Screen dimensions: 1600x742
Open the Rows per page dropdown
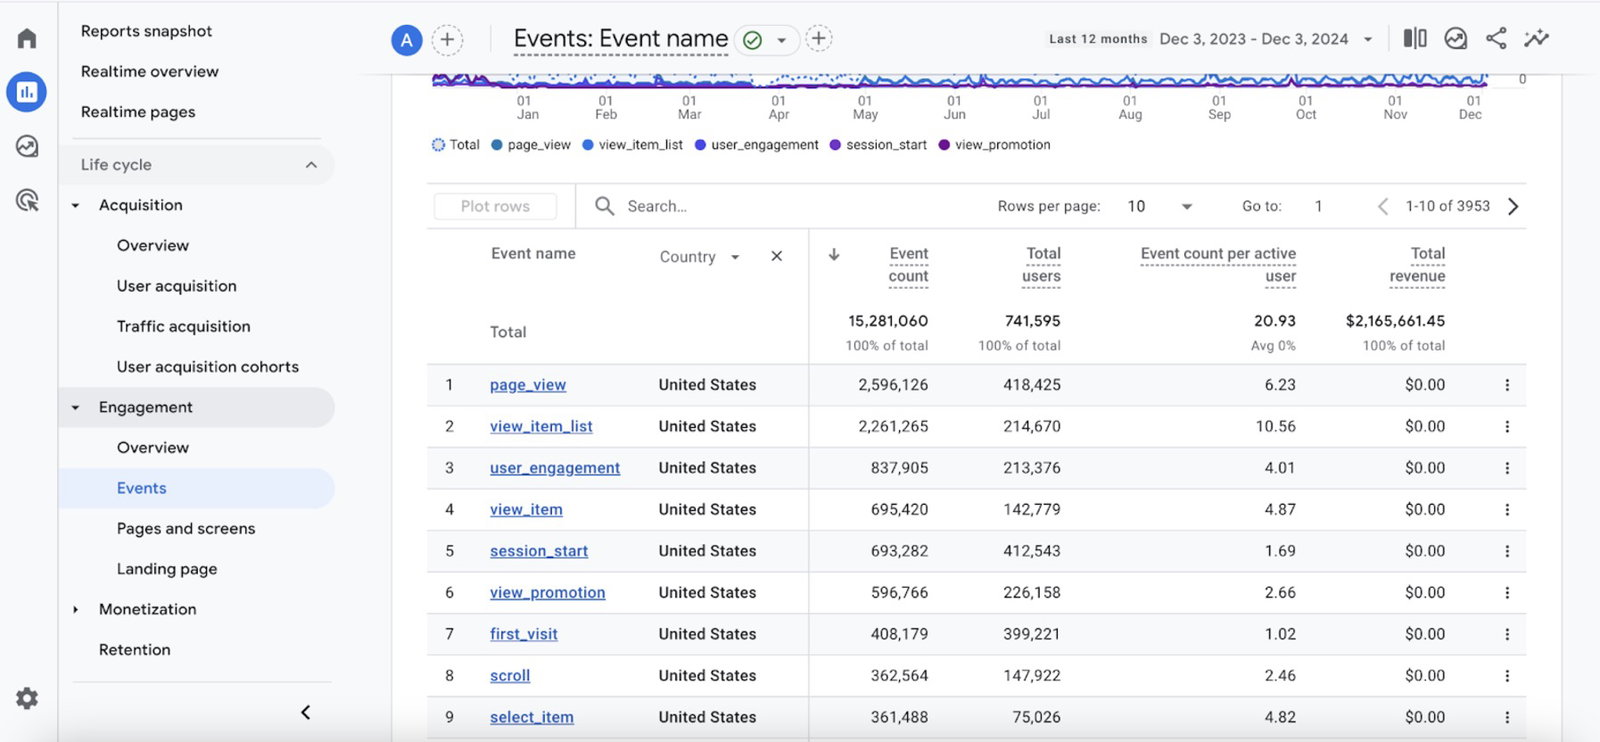(1160, 206)
